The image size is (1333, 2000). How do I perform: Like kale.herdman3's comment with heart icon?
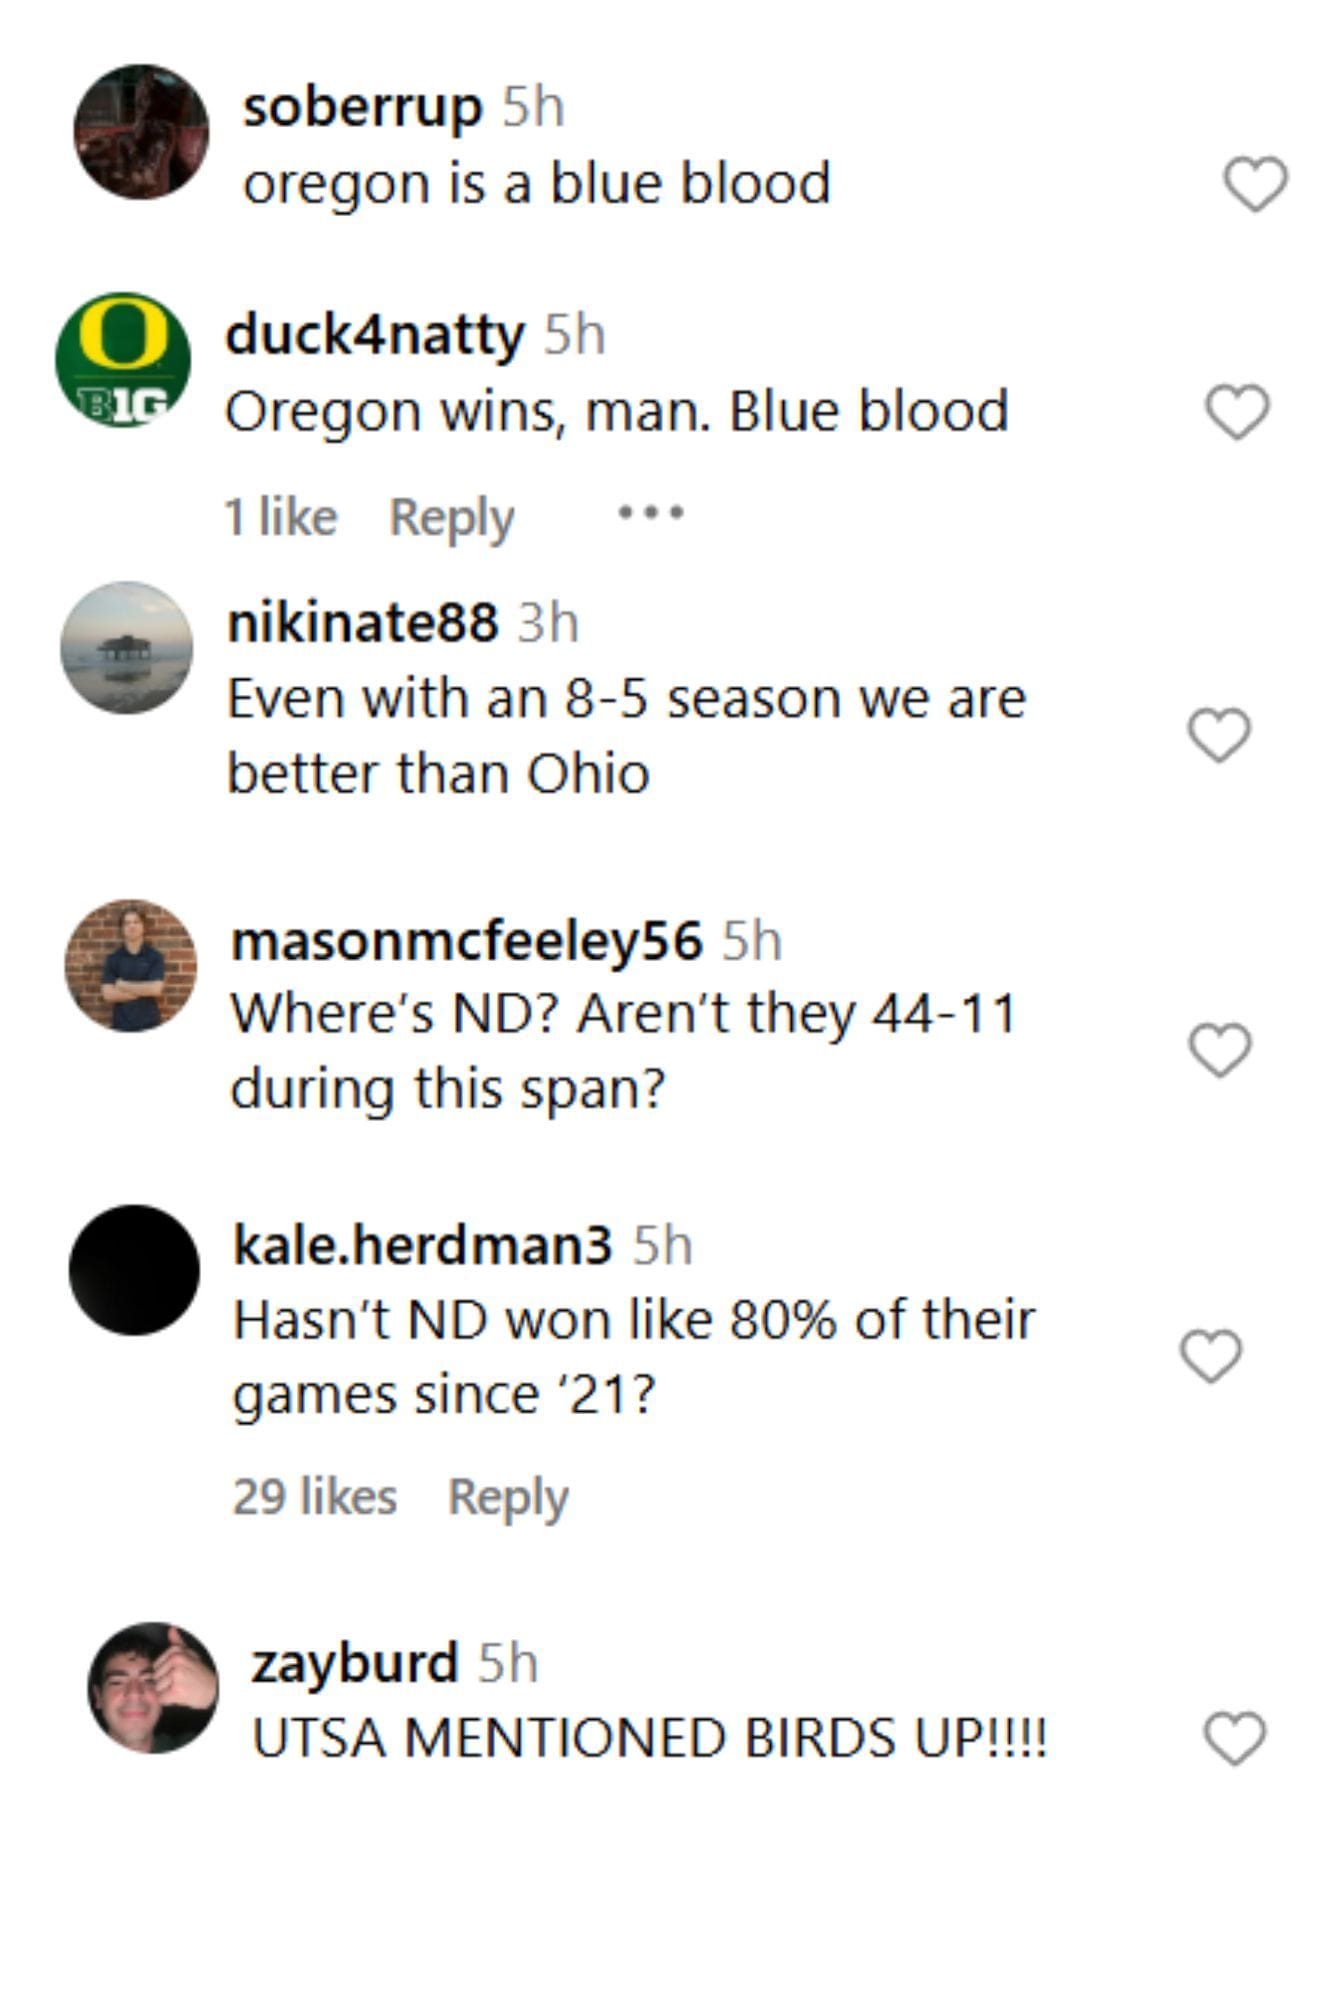coord(1211,1356)
